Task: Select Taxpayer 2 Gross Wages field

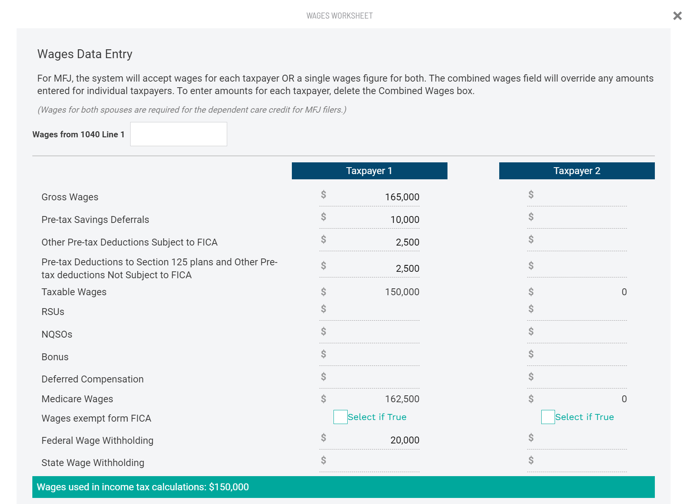Action: [577, 196]
